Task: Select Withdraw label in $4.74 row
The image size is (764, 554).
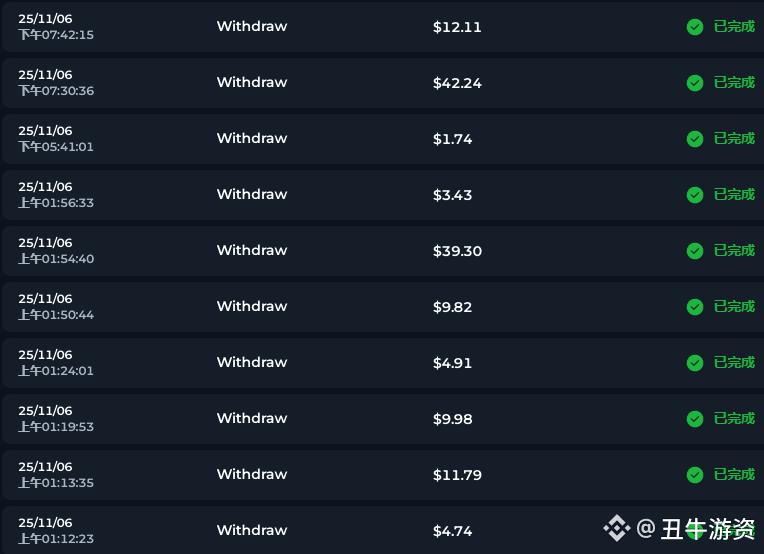Action: 252,531
